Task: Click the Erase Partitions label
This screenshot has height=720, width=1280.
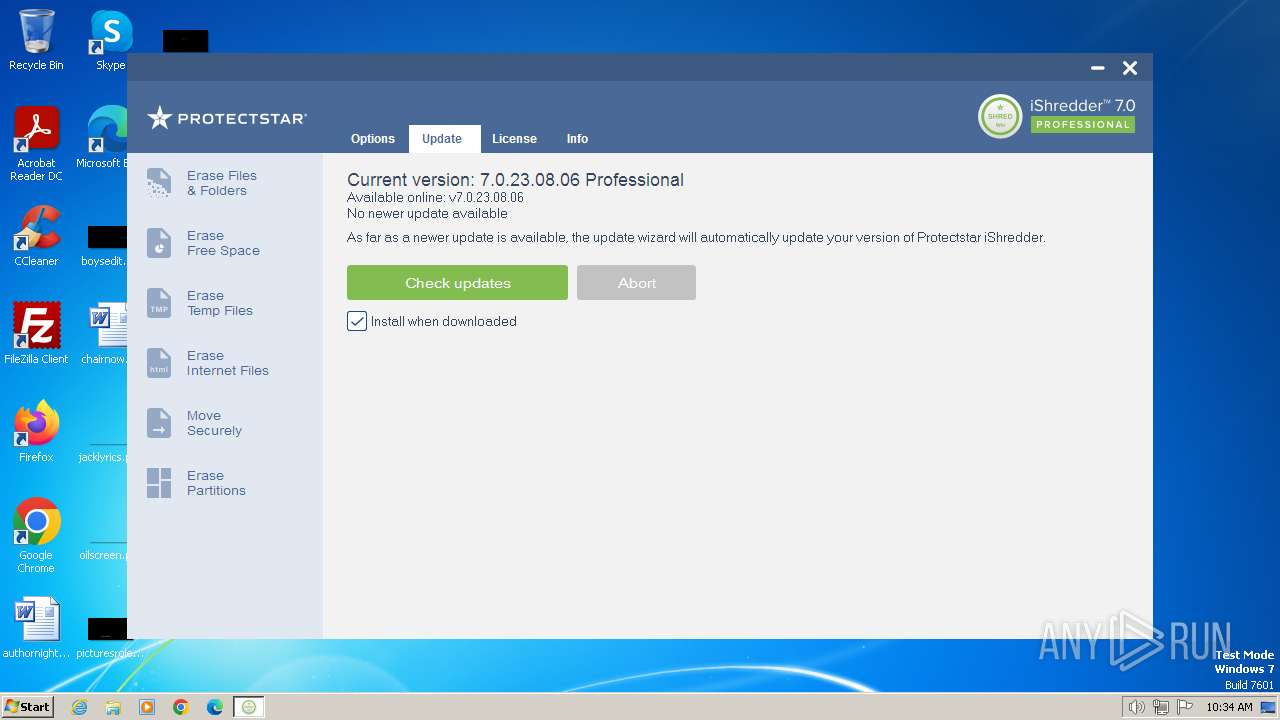Action: [216, 483]
